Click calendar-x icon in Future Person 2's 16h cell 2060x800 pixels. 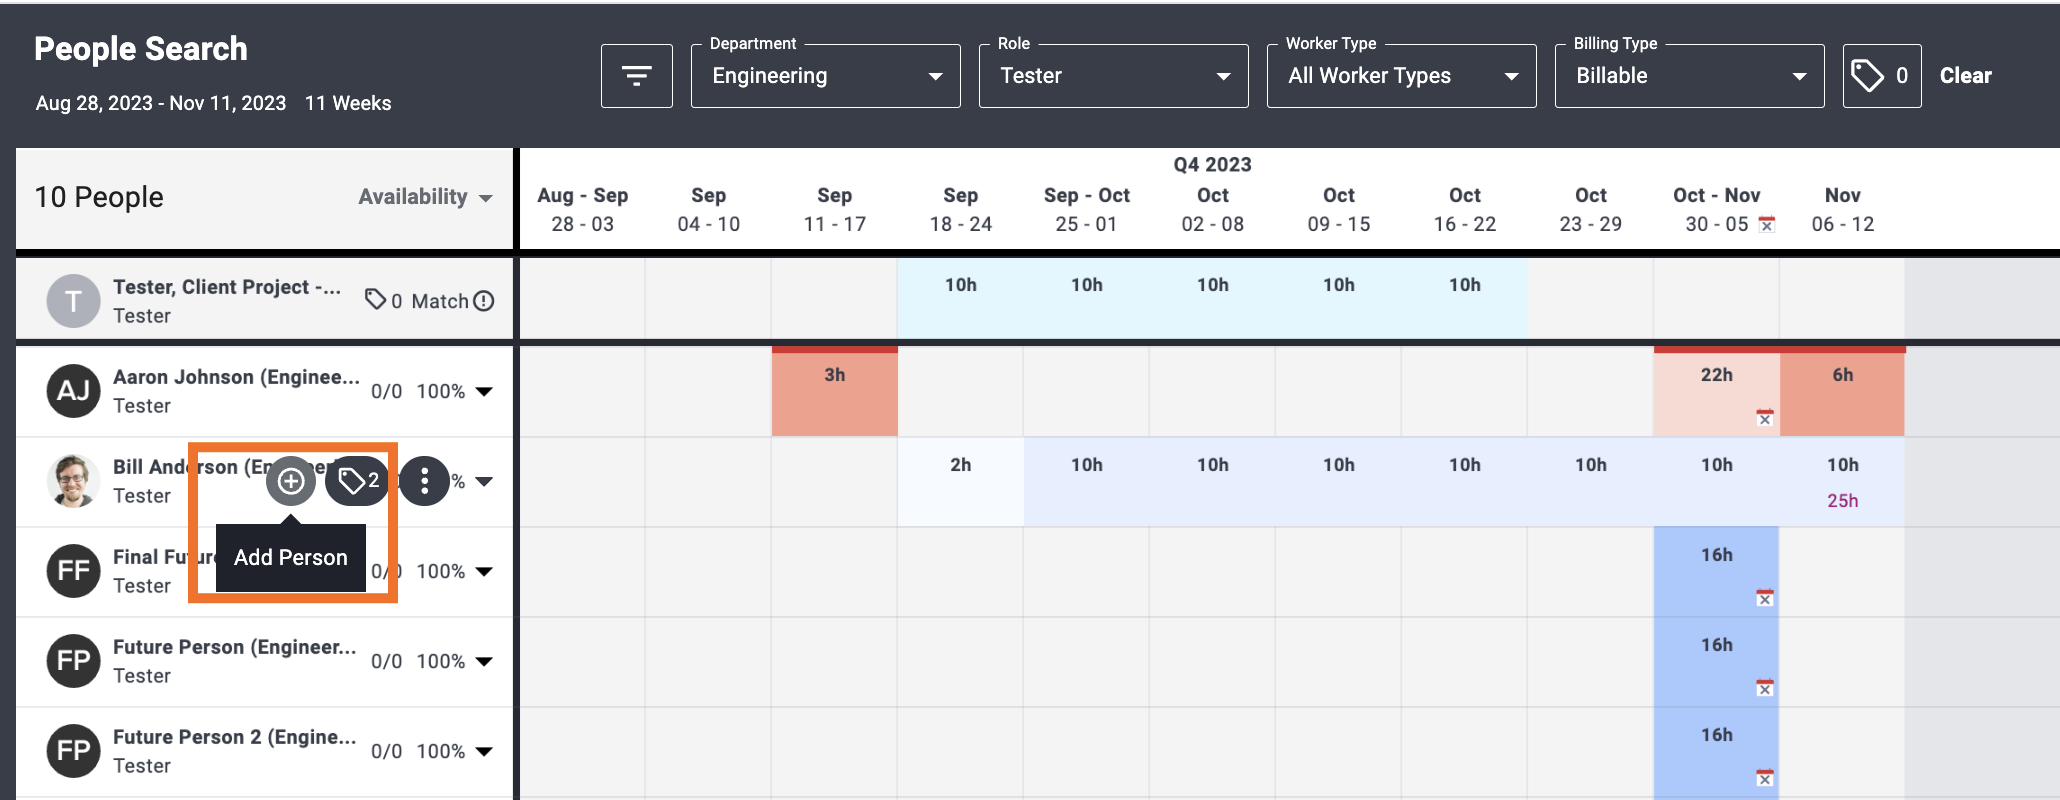[1765, 778]
